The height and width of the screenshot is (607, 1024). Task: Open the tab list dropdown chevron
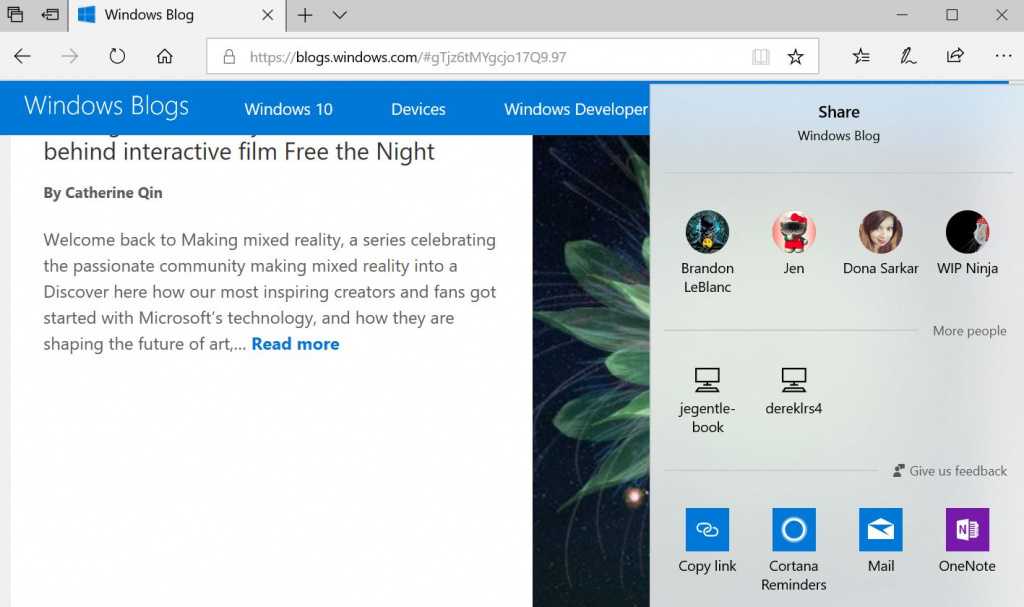tap(339, 15)
